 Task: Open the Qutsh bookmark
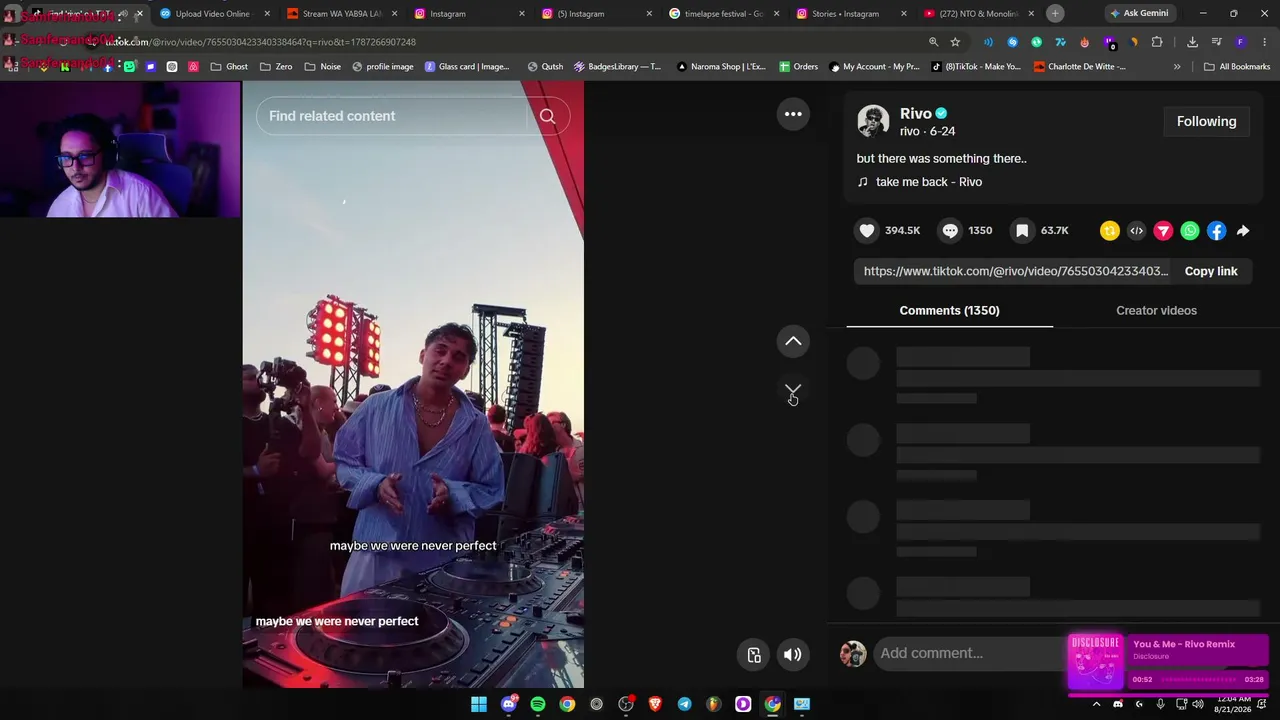tap(545, 67)
